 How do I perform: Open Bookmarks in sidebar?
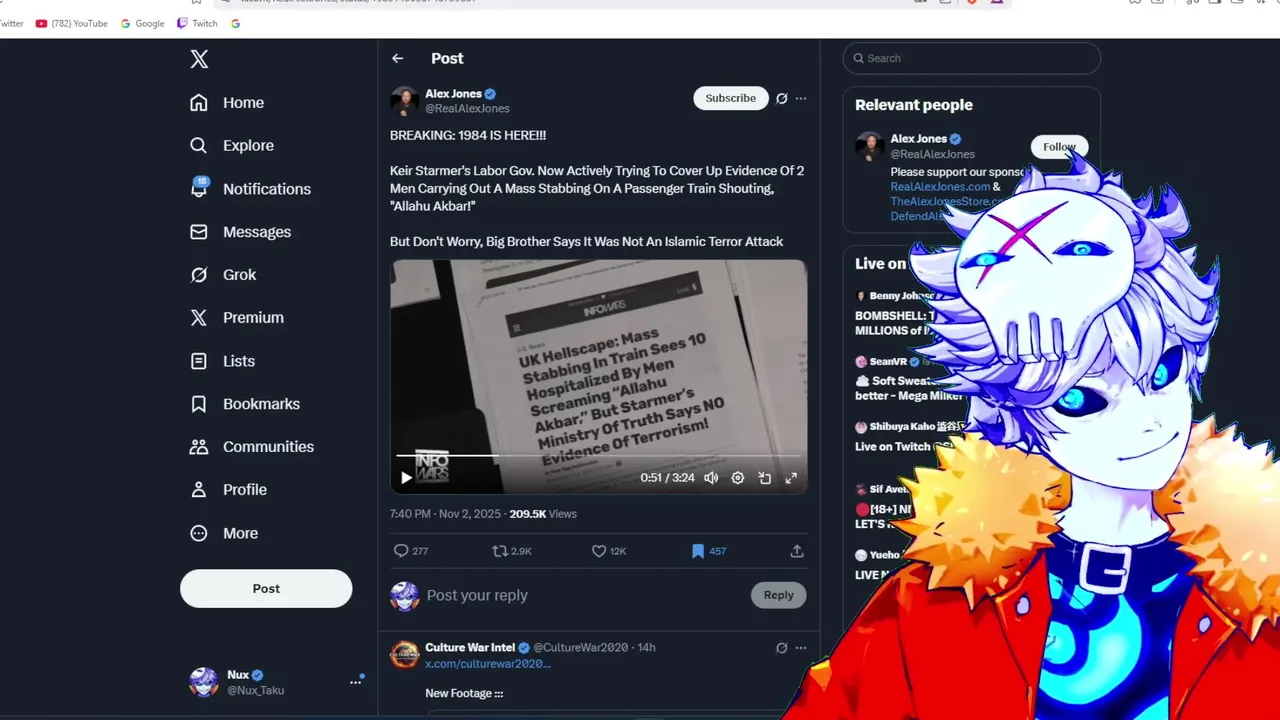(245, 404)
